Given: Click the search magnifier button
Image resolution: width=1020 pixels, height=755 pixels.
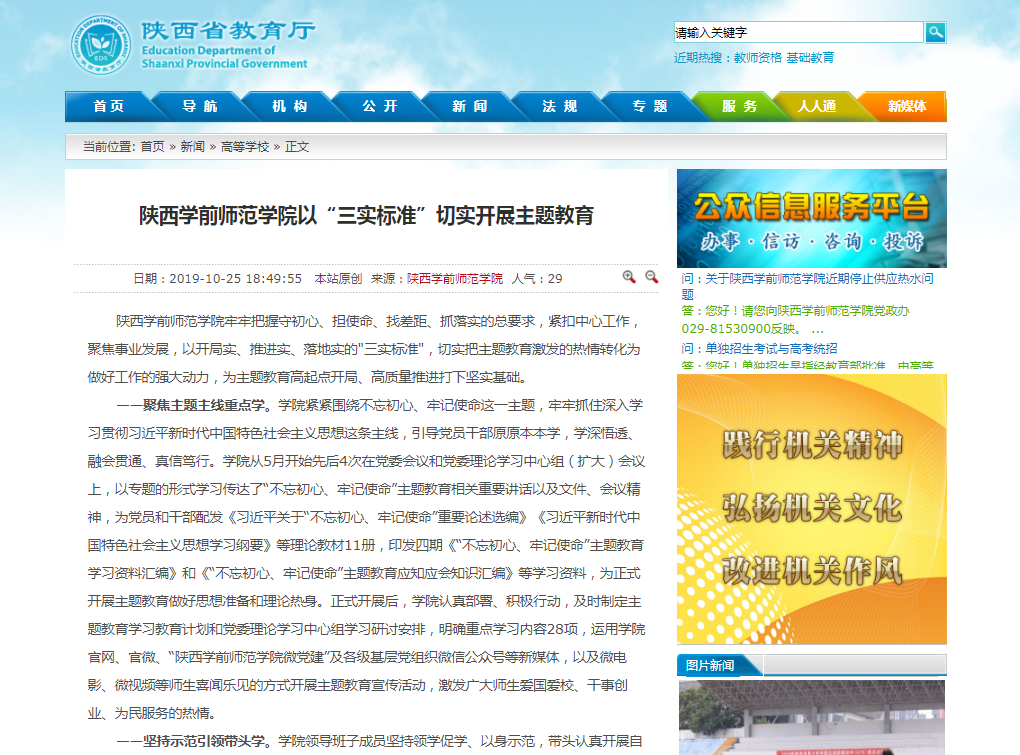Looking at the screenshot, I should click(935, 33).
